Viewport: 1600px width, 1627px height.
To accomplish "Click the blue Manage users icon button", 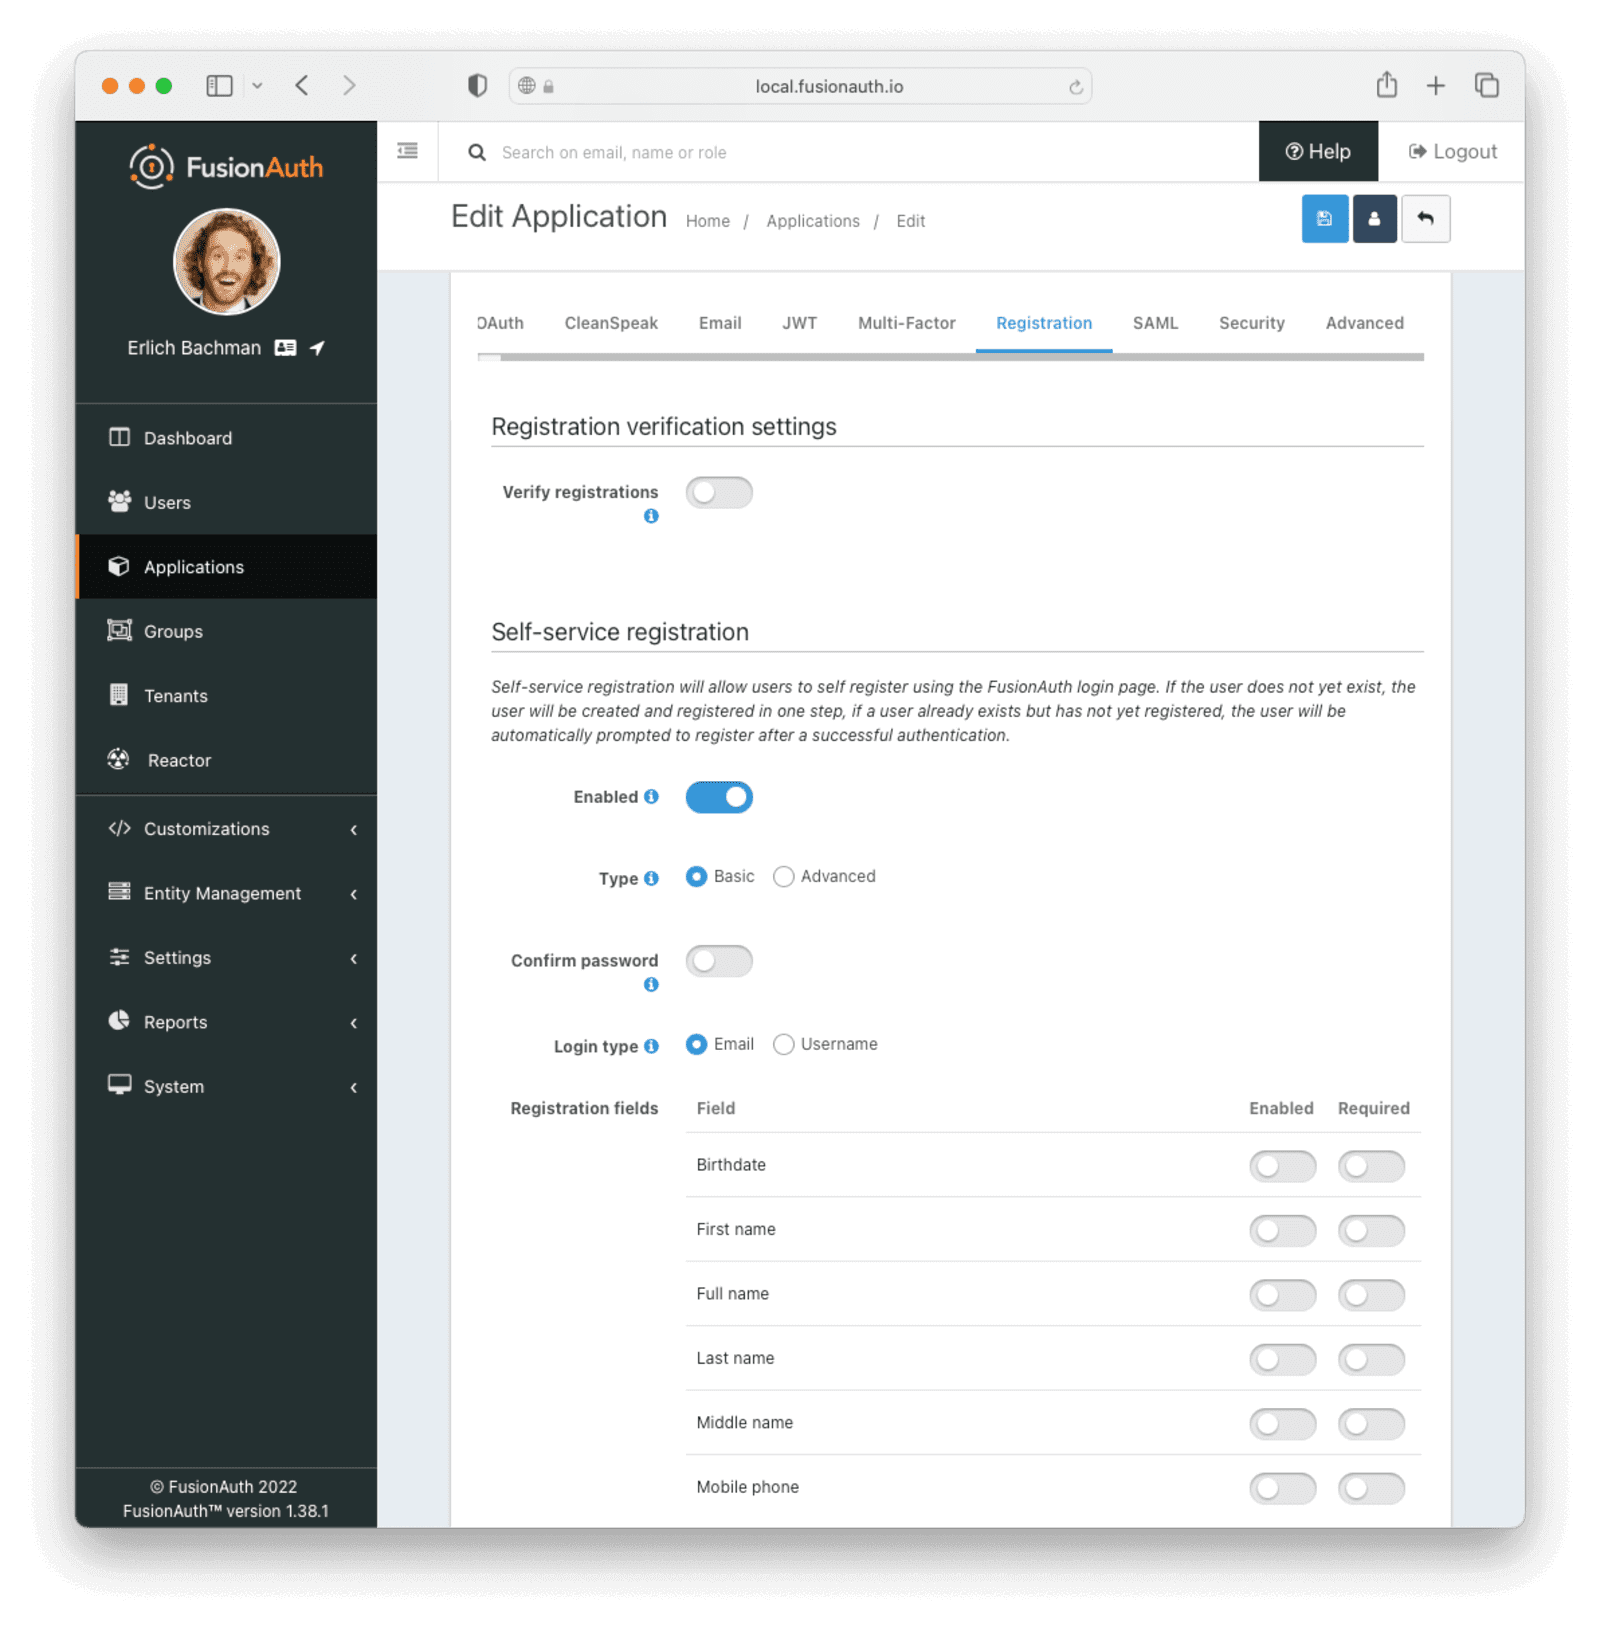I will (1374, 219).
